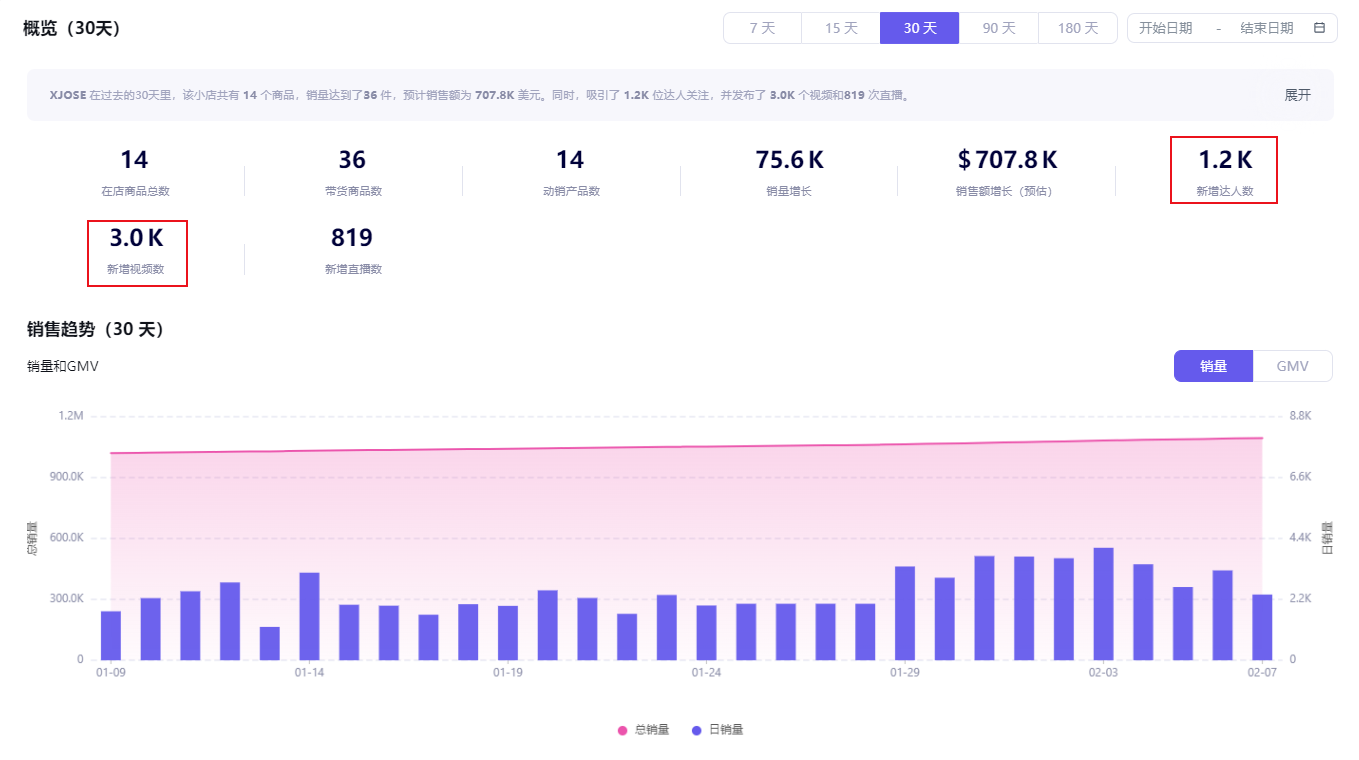Choose the 30 天 range tab
Image resolution: width=1359 pixels, height=760 pixels.
[919, 28]
